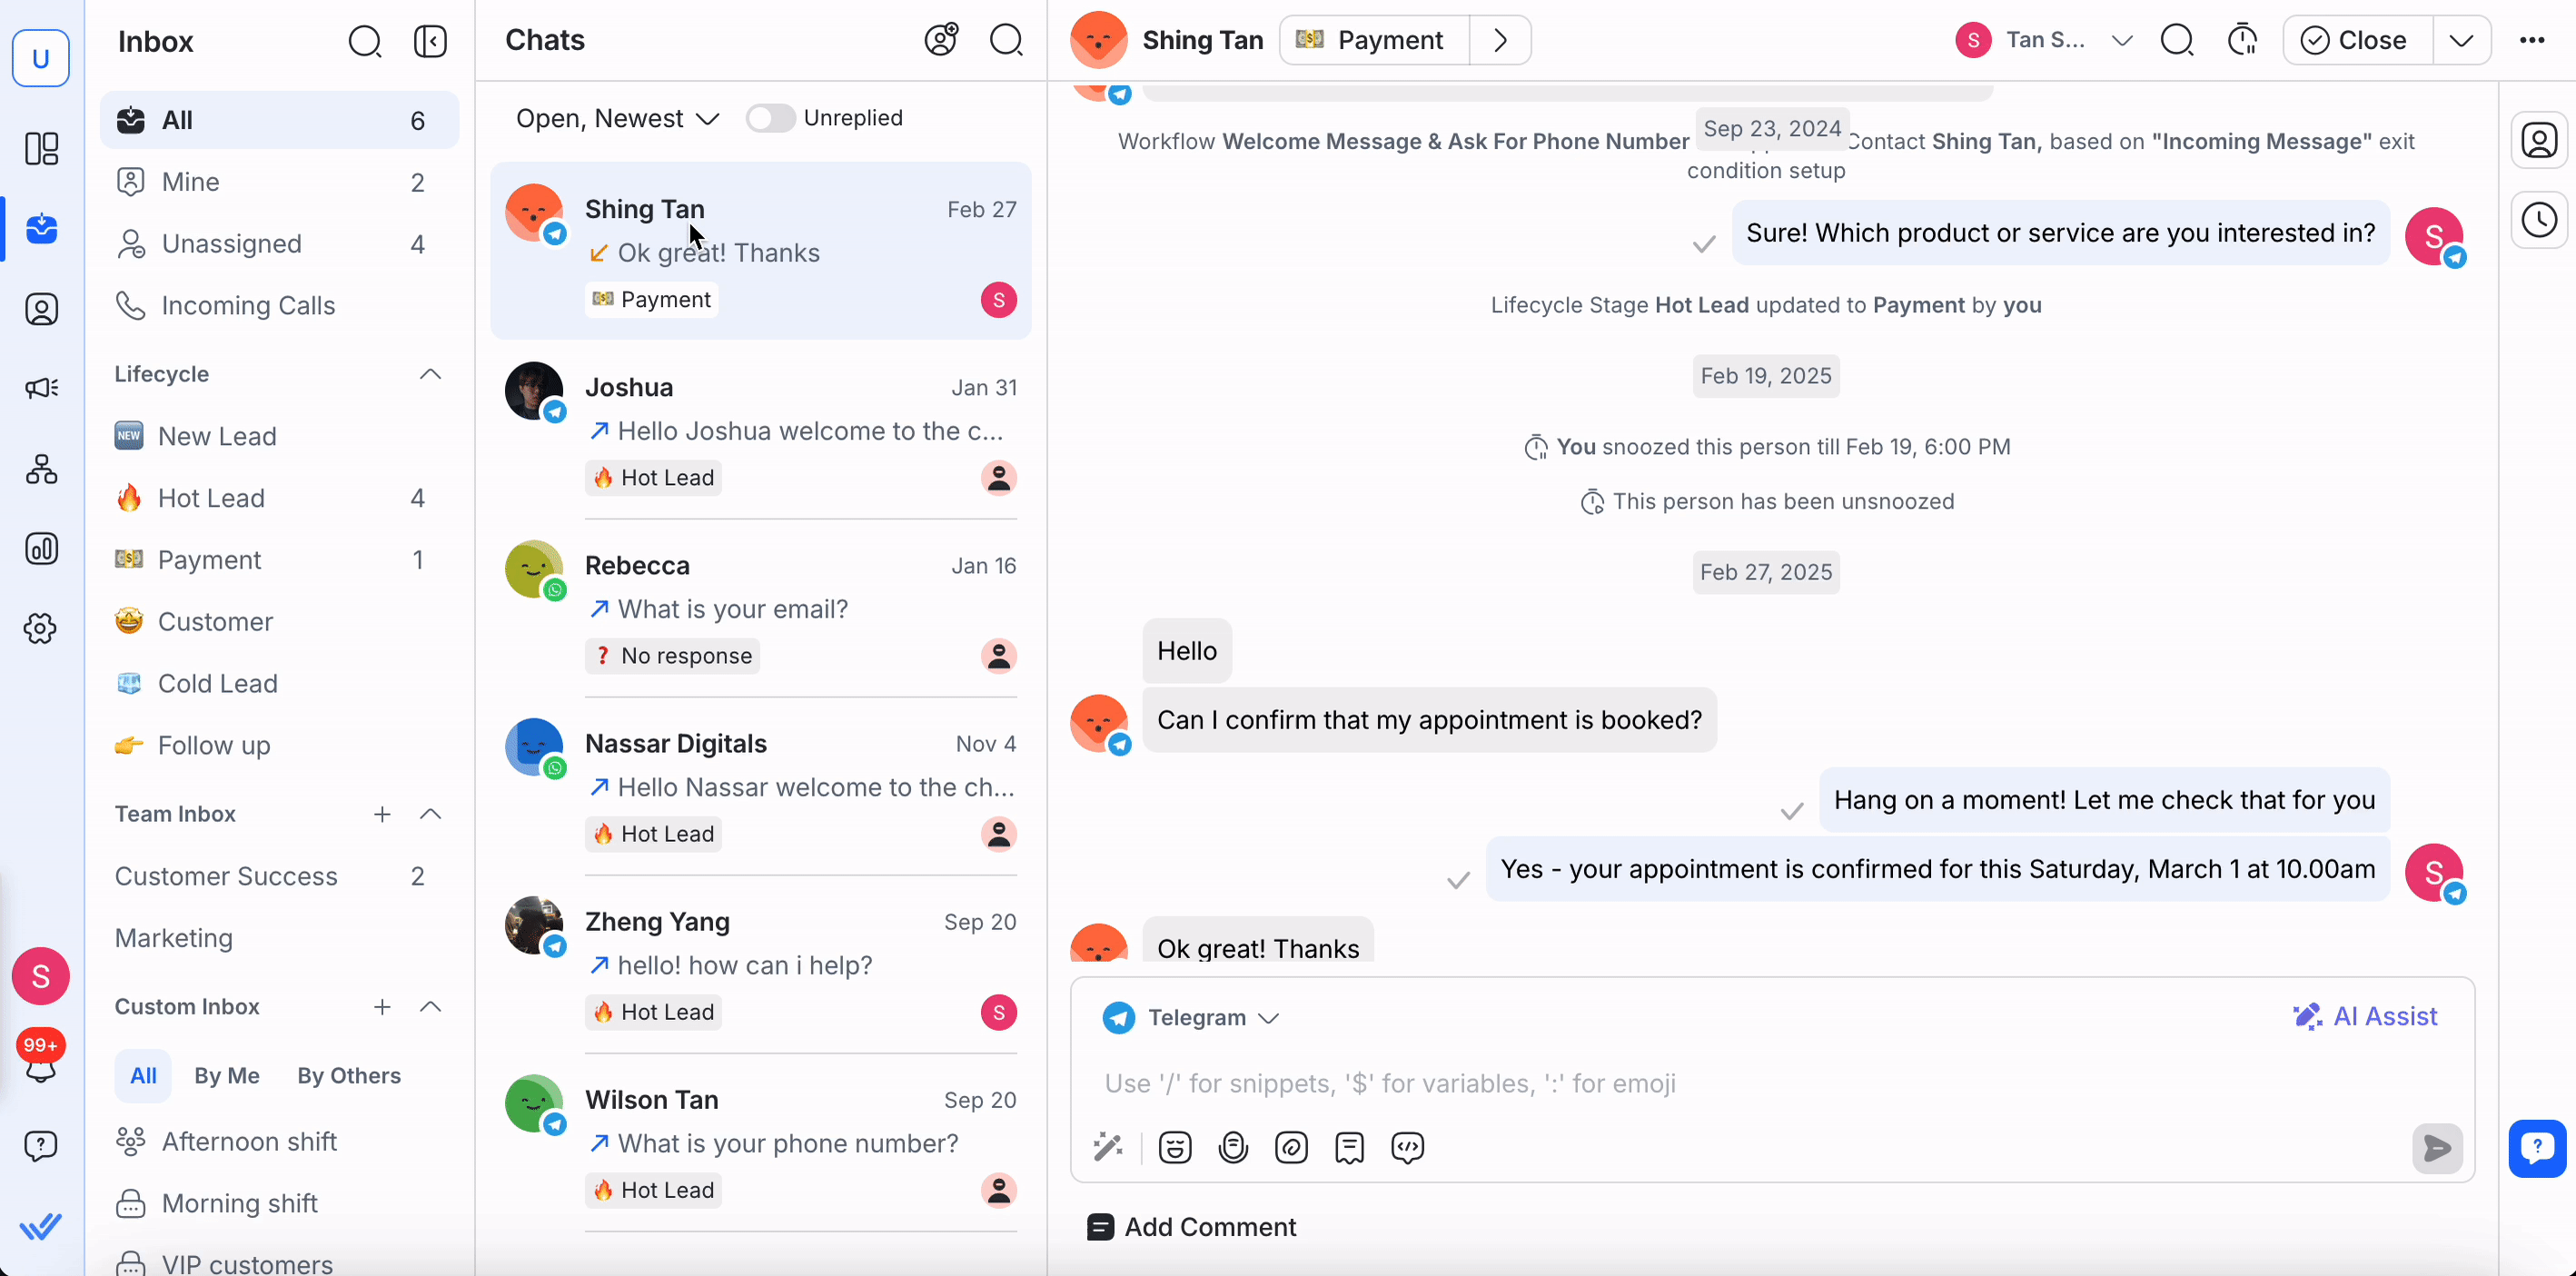Open the Open, Newest sort dropdown
2576x1276 pixels.
point(617,119)
